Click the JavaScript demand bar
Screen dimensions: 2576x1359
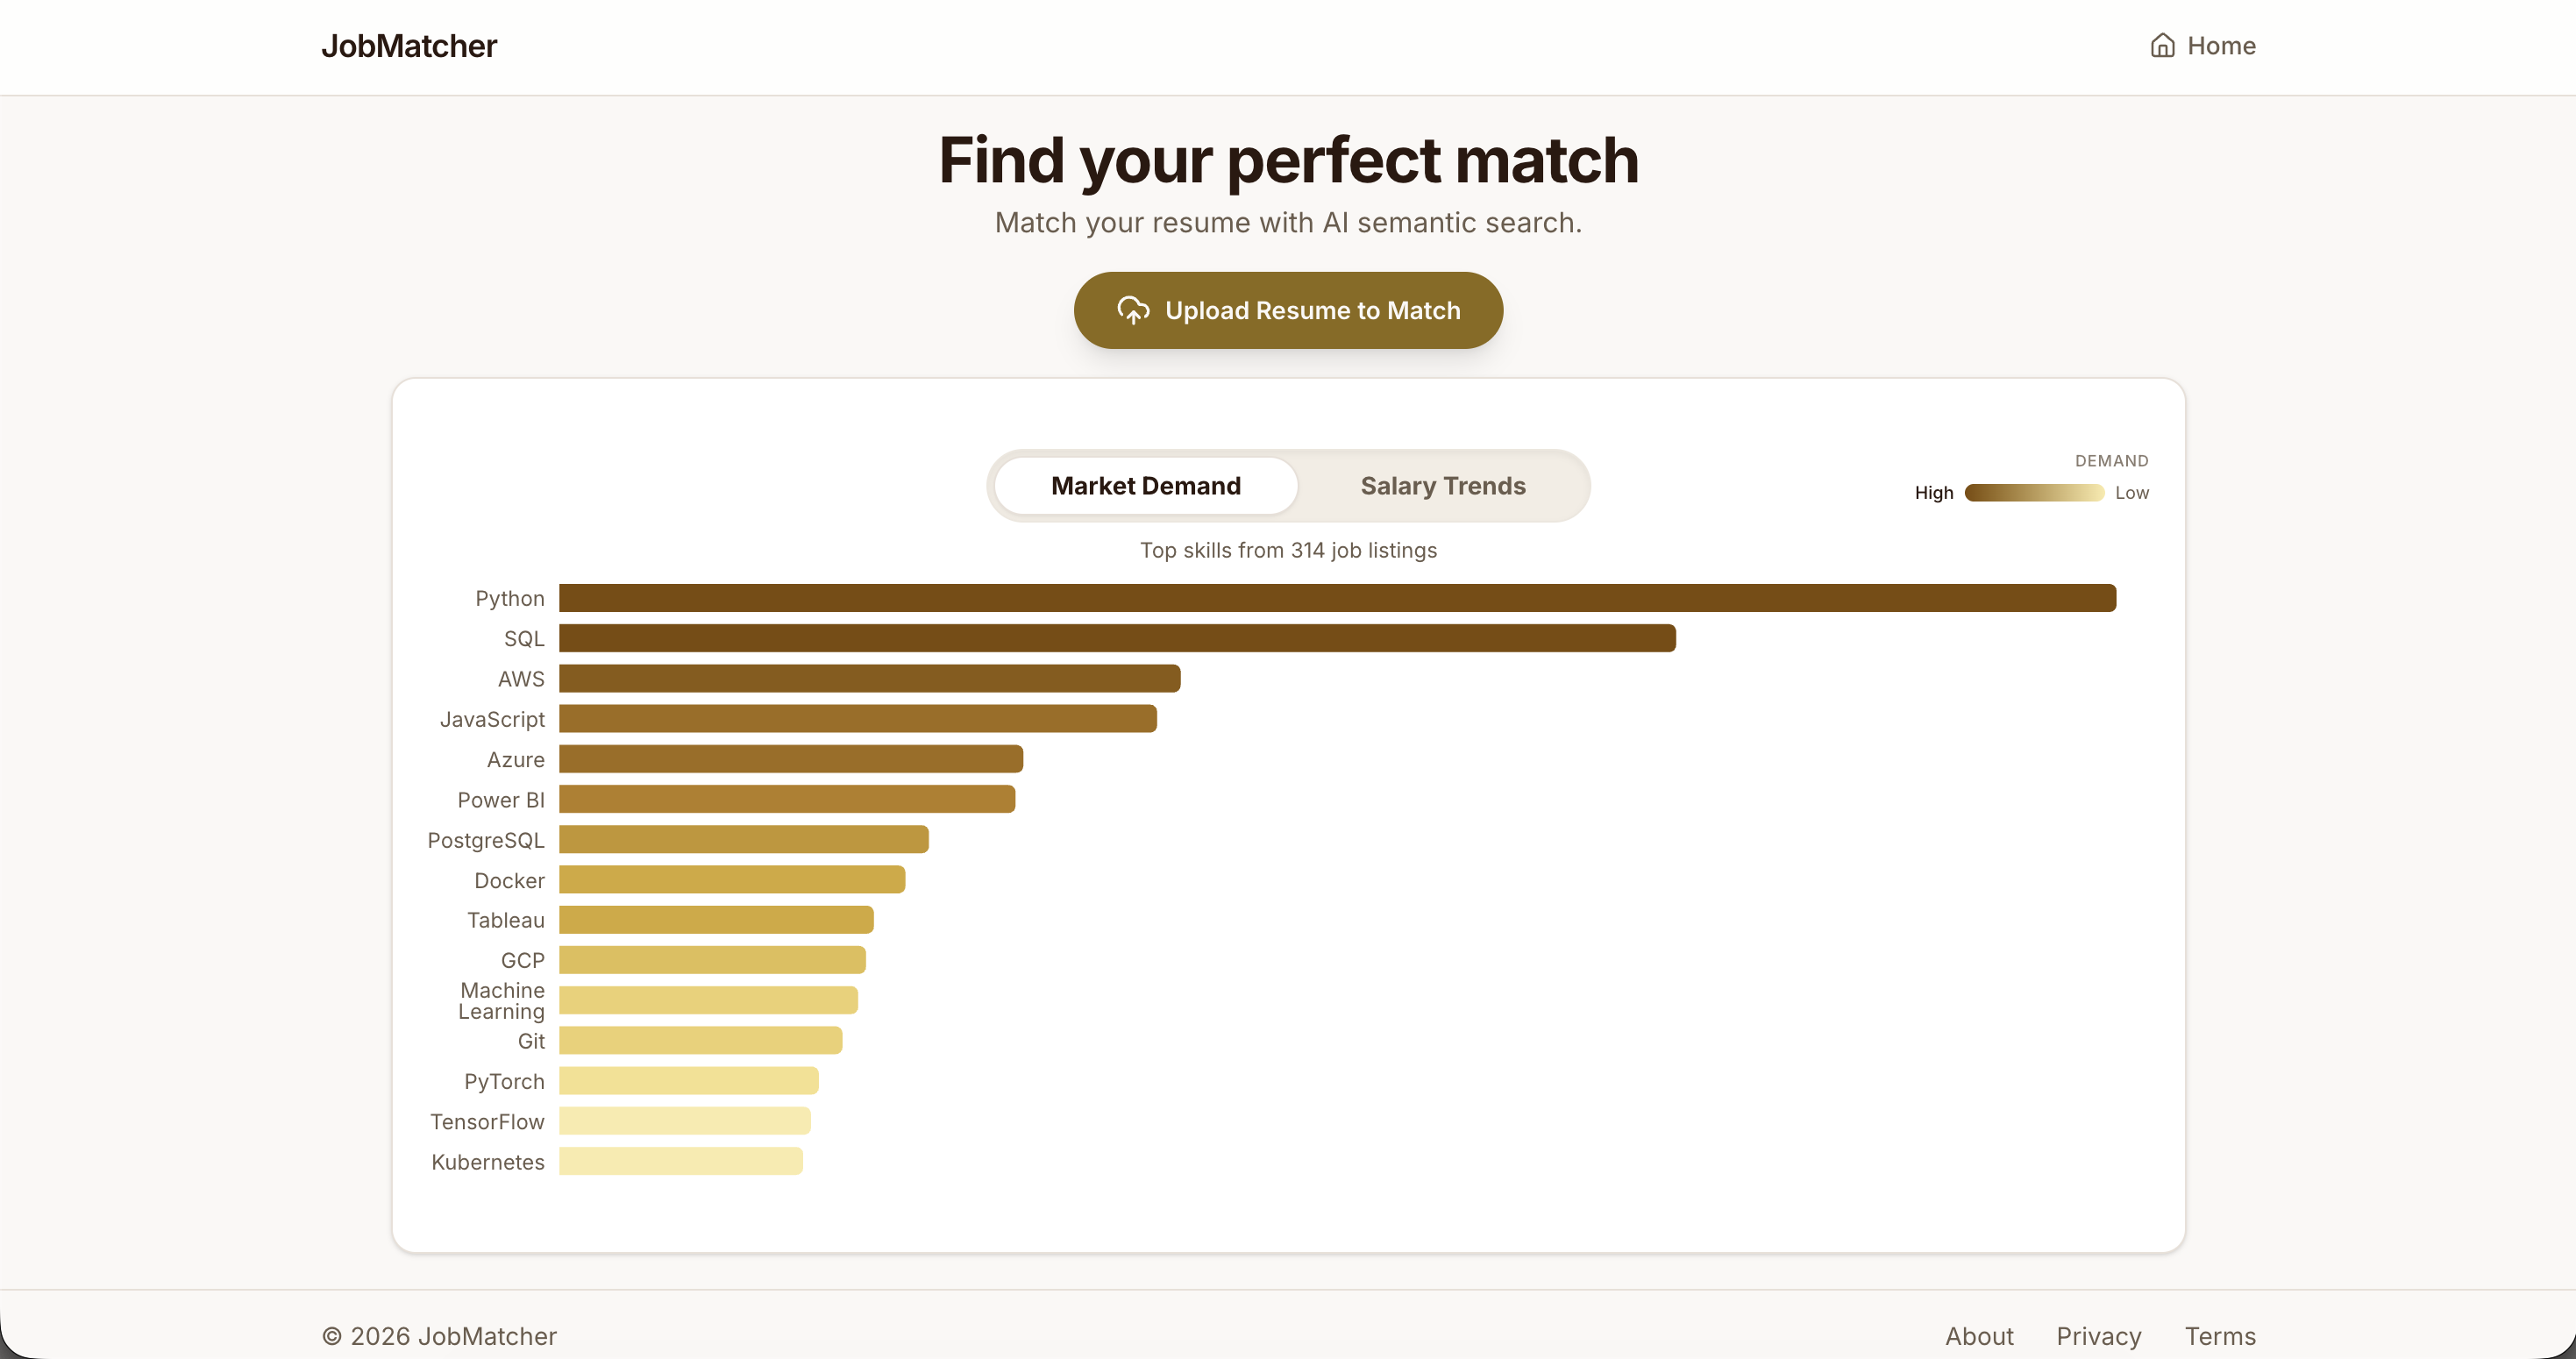(x=857, y=719)
